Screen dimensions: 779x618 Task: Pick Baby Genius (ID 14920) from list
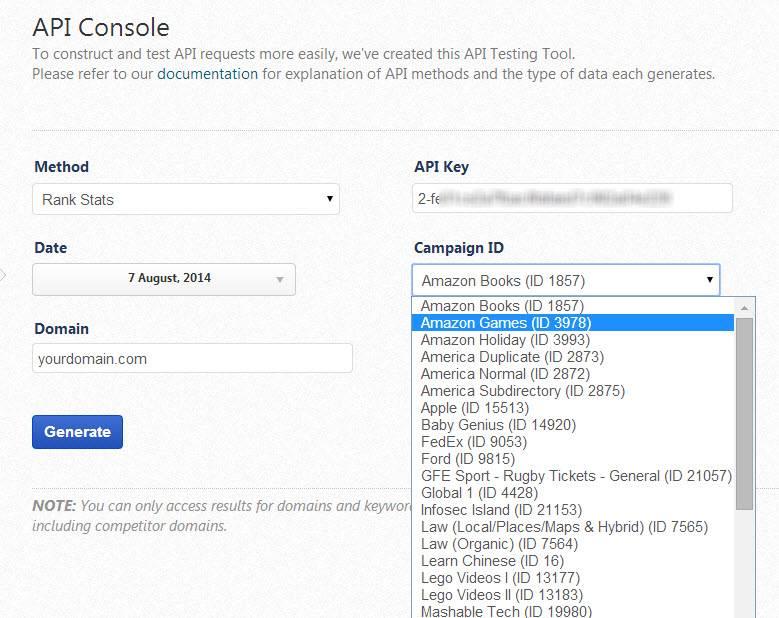pos(498,425)
